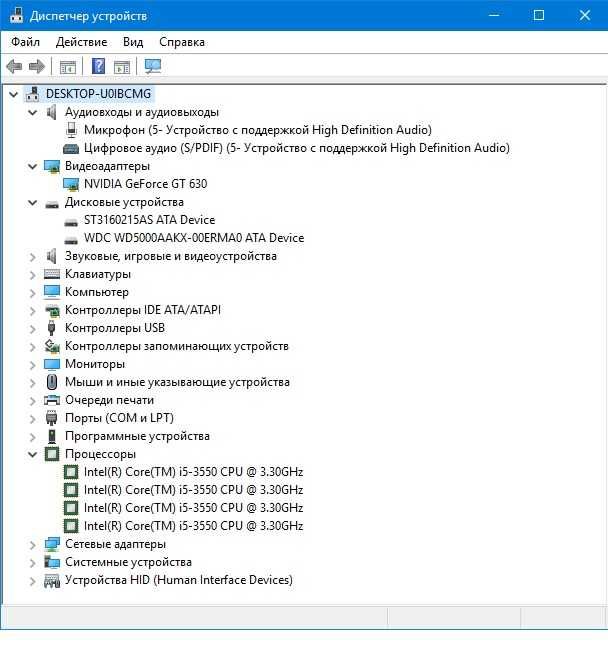The image size is (608, 648).
Task: Select the Клавиатуры label
Action: [x=98, y=274]
